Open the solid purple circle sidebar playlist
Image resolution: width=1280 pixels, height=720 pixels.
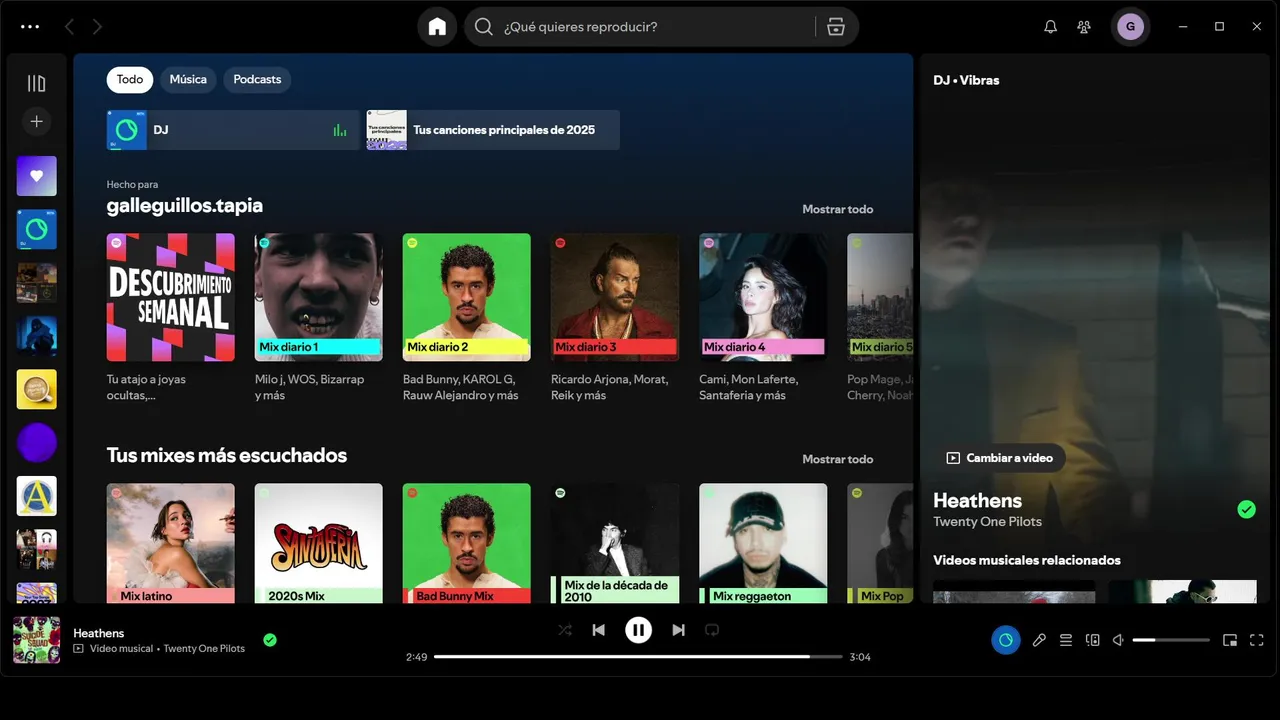point(36,442)
